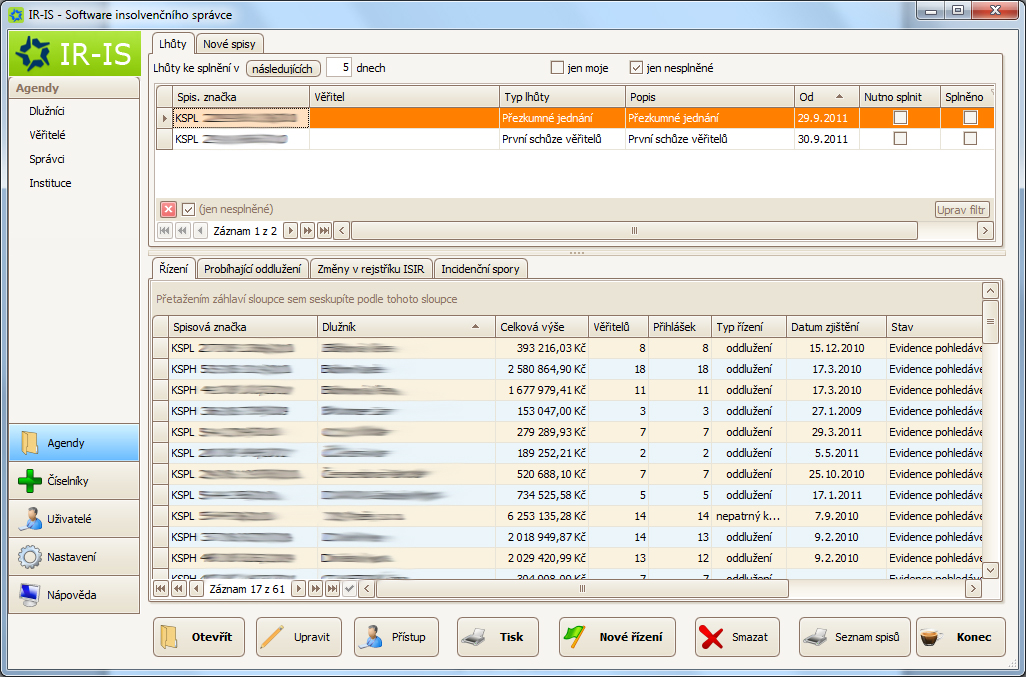Create a new case with Nové řízení
The height and width of the screenshot is (677, 1026).
[x=617, y=637]
